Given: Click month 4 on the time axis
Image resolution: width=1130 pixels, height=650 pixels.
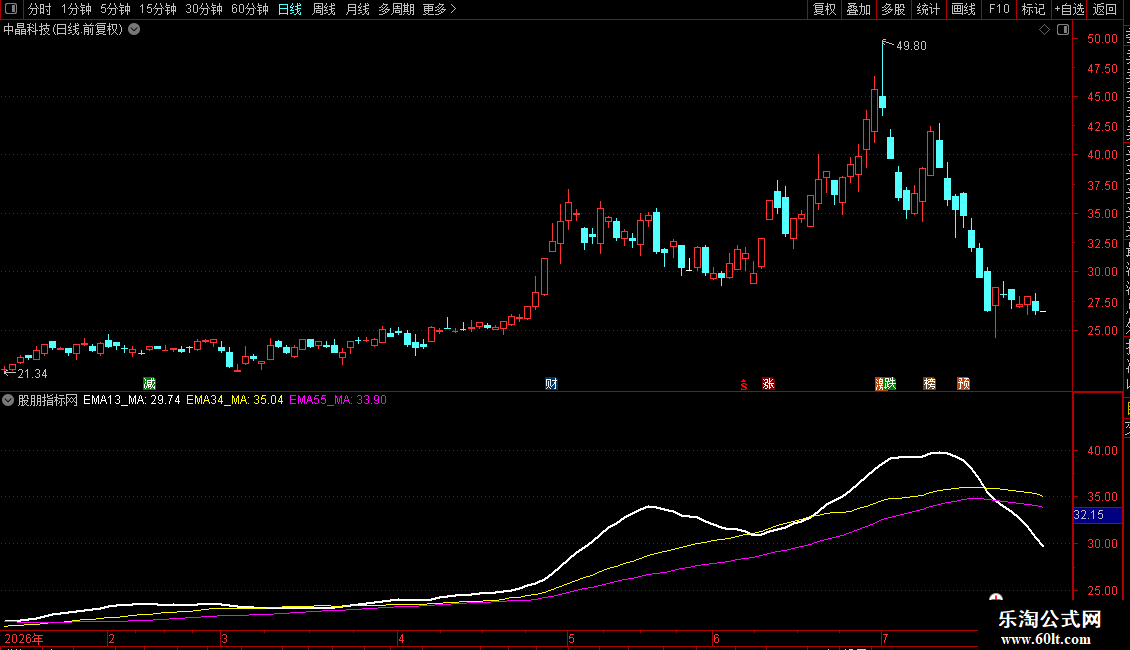Looking at the screenshot, I should click(401, 638).
